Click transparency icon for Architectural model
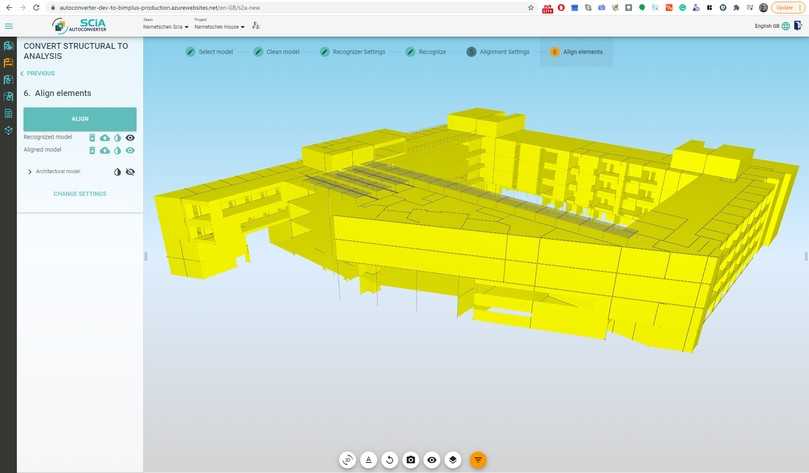Viewport: 809px width, 473px height. point(117,172)
